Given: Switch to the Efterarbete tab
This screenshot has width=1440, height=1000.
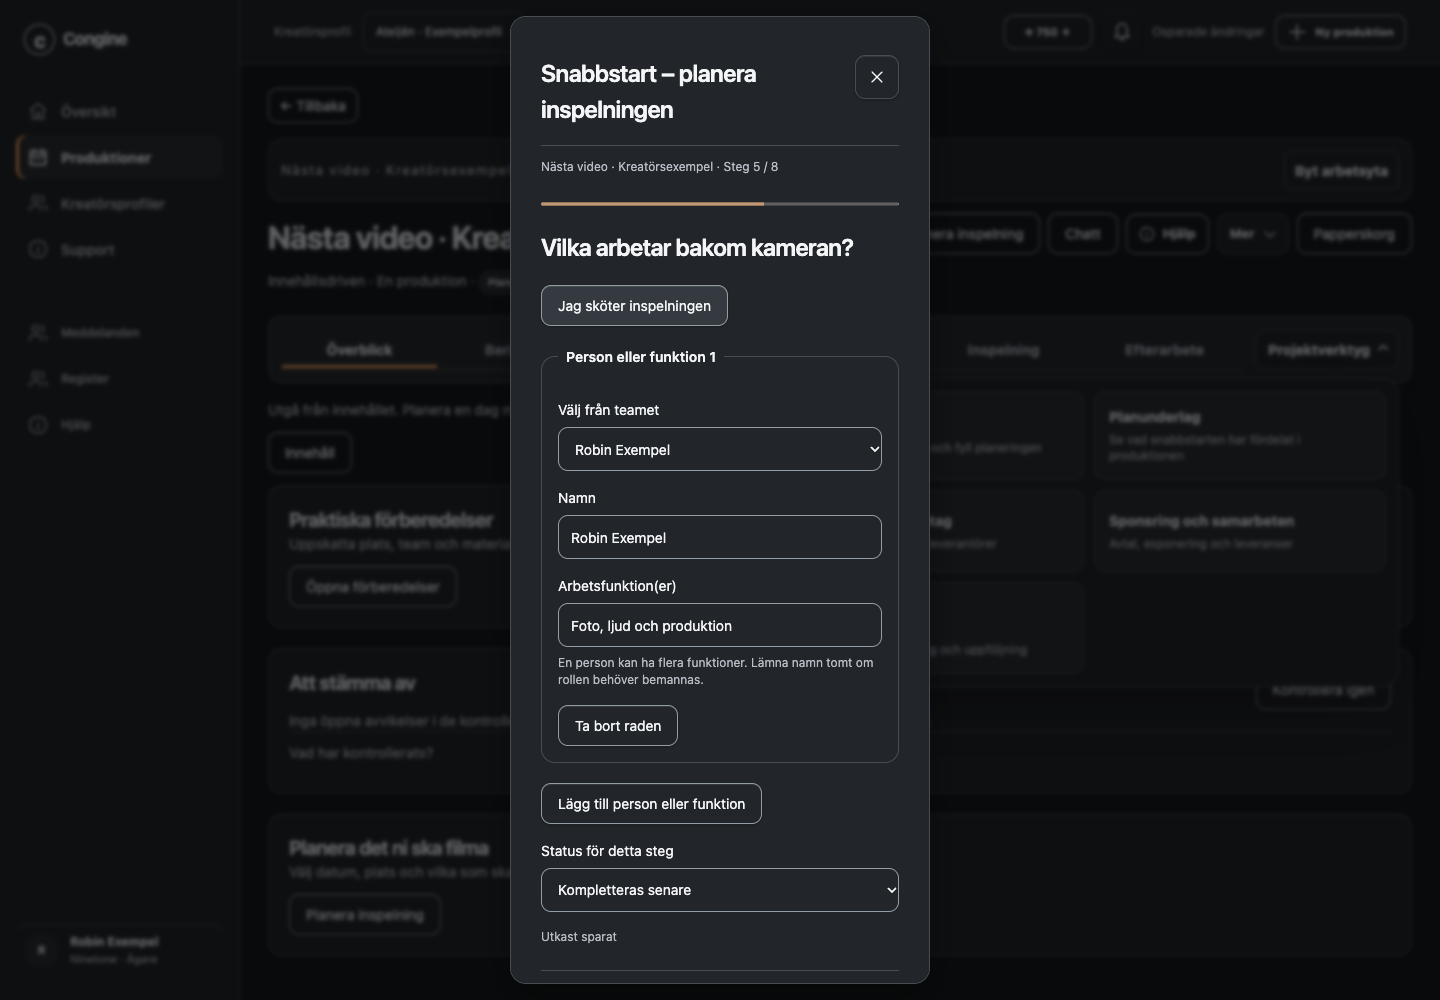Looking at the screenshot, I should [x=1164, y=350].
